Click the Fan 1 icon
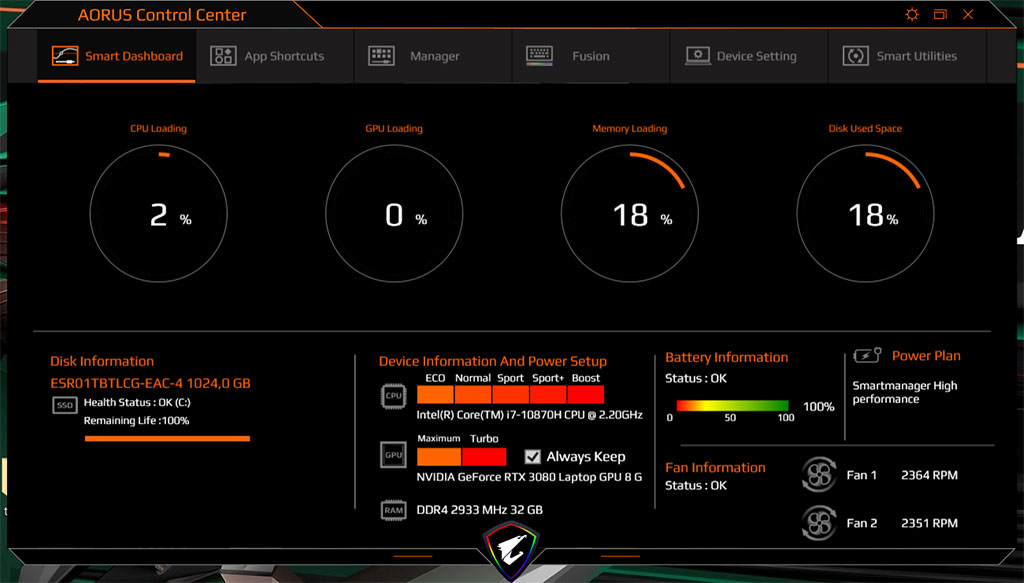The width and height of the screenshot is (1024, 583). click(819, 475)
